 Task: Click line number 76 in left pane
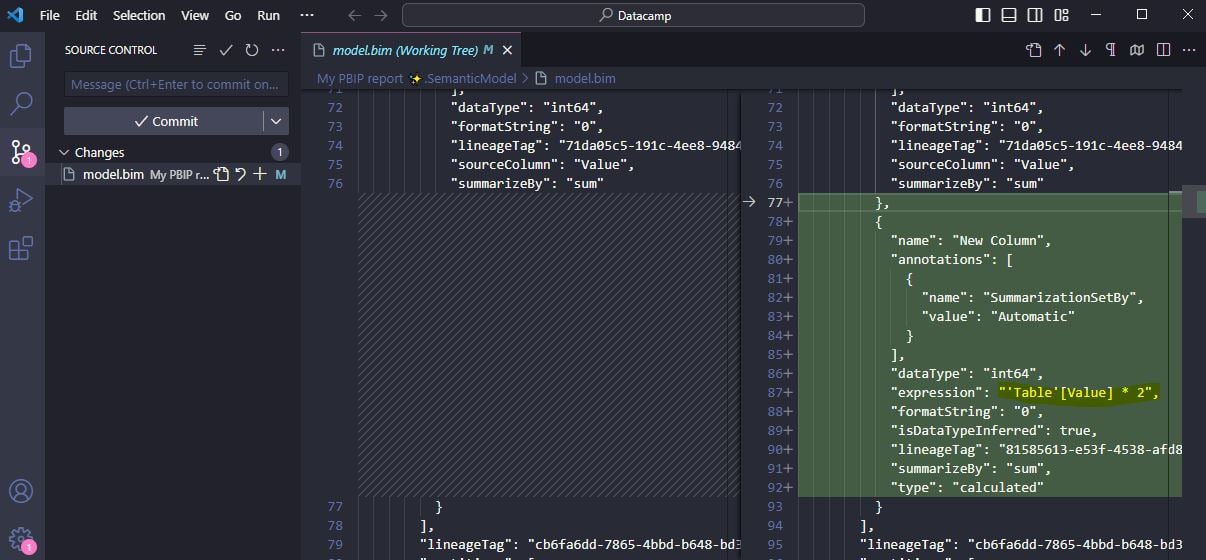point(335,183)
